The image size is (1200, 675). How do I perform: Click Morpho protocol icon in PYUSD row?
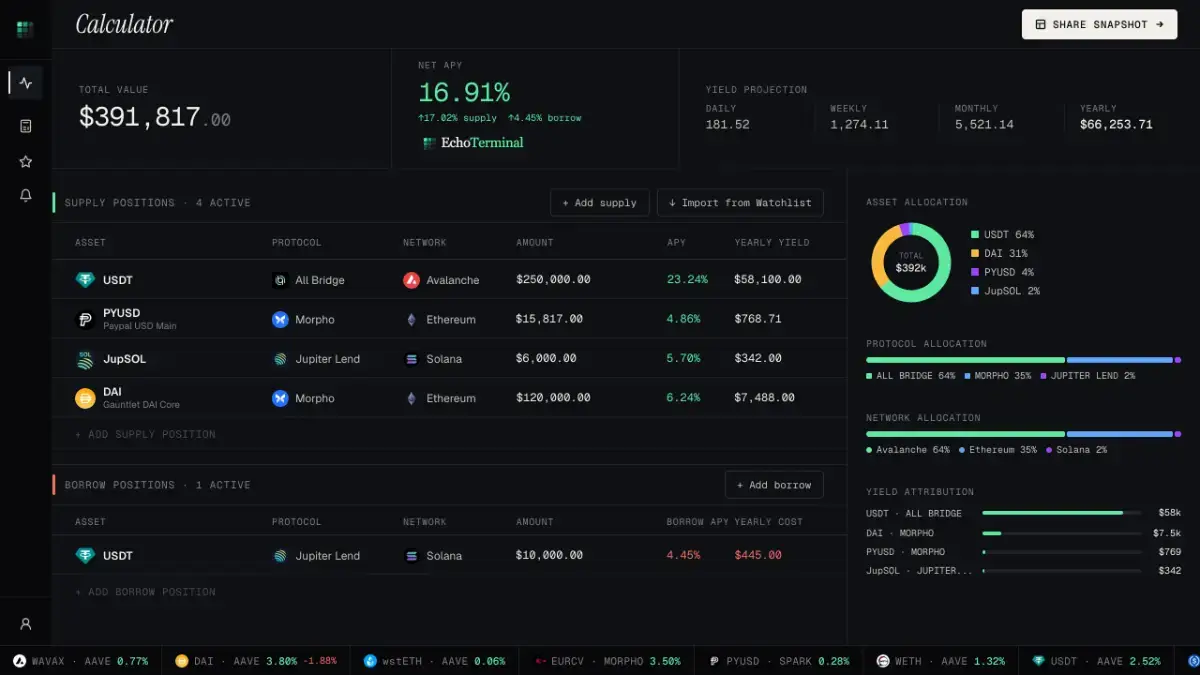pyautogui.click(x=280, y=320)
